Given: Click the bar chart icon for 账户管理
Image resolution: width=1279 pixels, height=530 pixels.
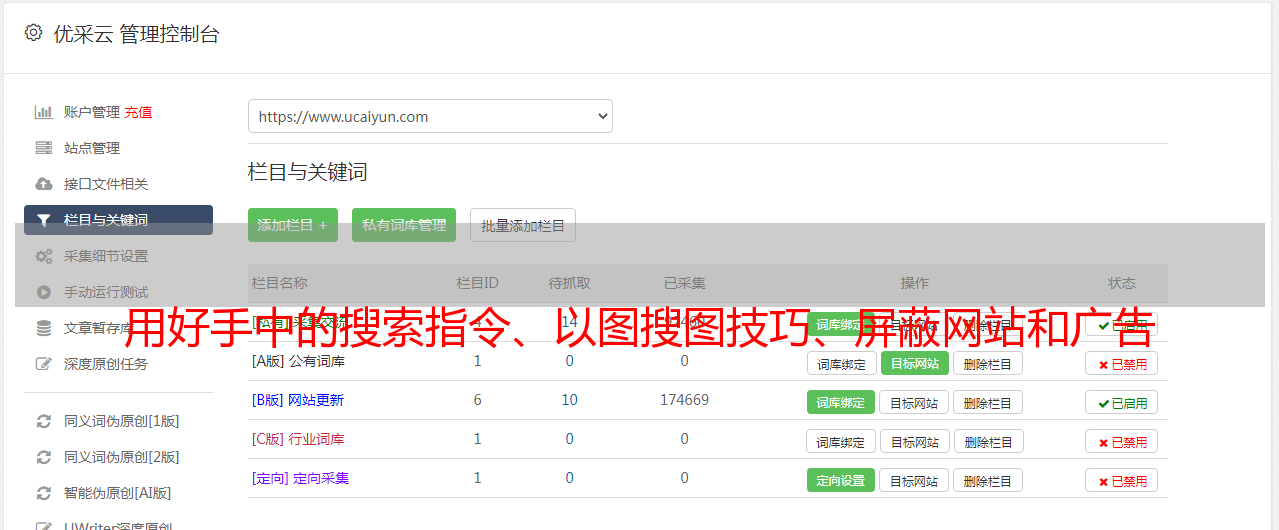Looking at the screenshot, I should point(43,112).
